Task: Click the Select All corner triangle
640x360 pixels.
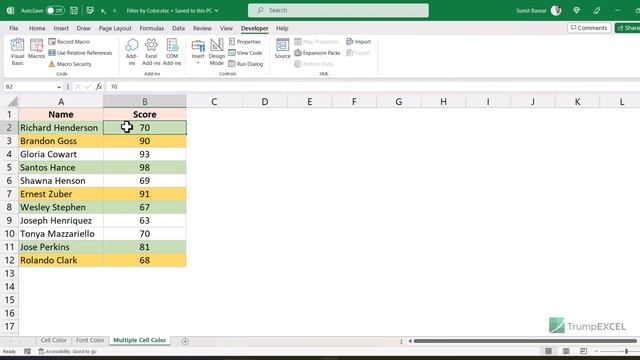Action: (13, 102)
